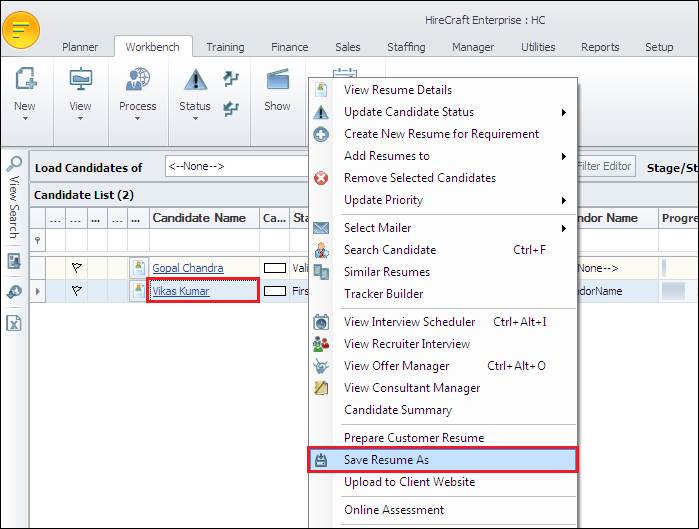Open the Load Candidates of dropdown
The image size is (699, 529).
click(x=236, y=167)
